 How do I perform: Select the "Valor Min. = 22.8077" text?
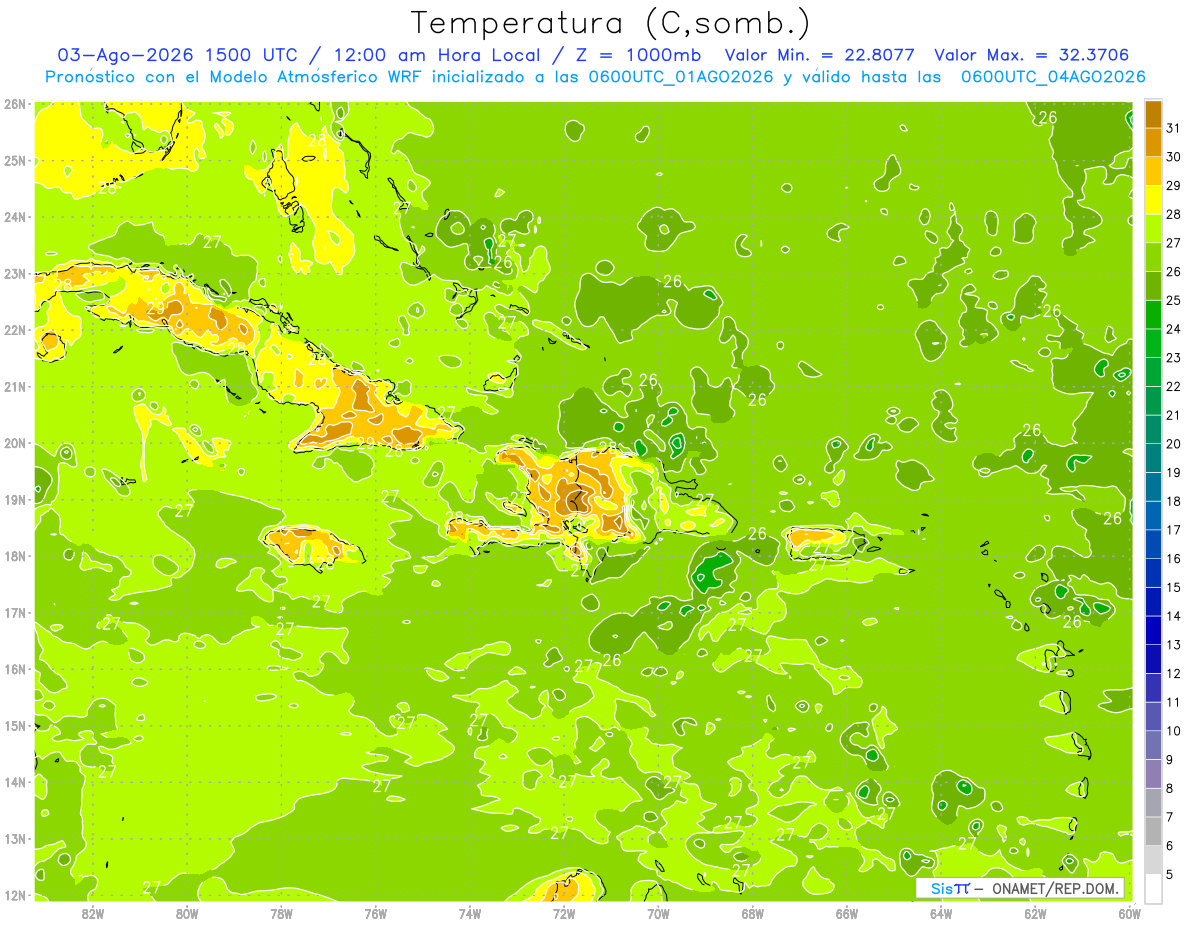(x=821, y=55)
